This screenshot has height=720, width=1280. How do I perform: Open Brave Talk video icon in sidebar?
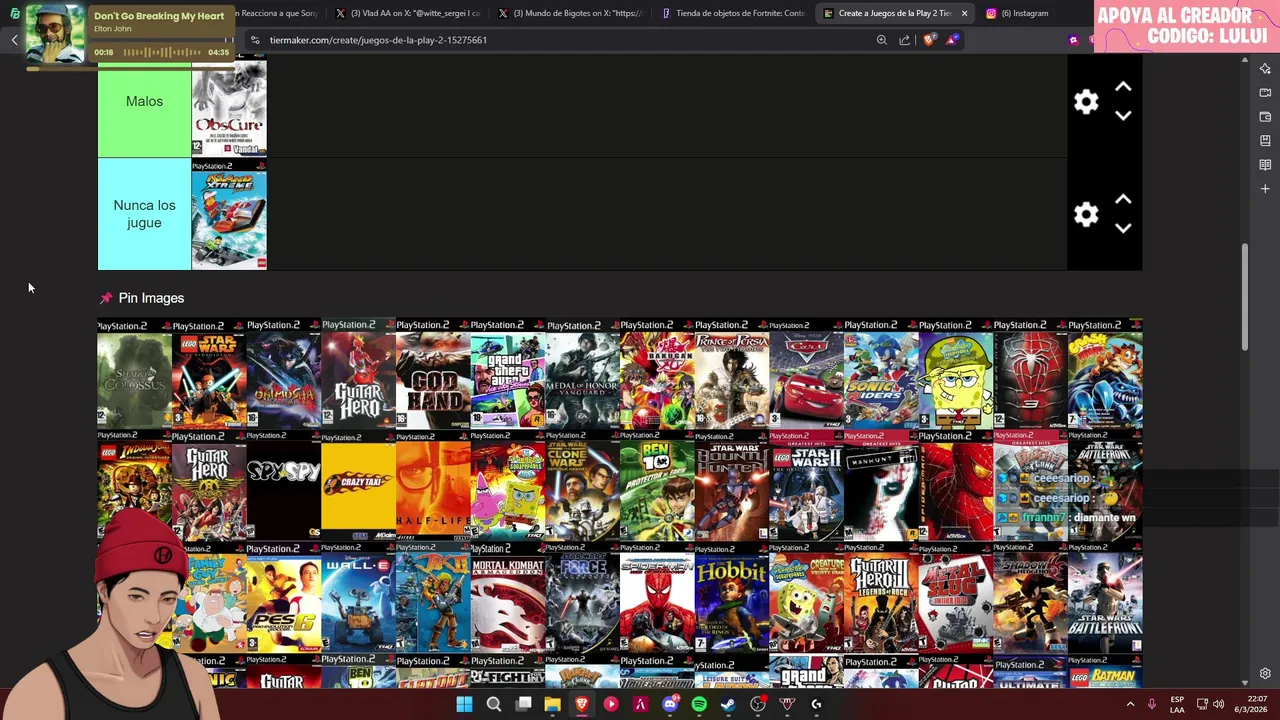(1265, 92)
